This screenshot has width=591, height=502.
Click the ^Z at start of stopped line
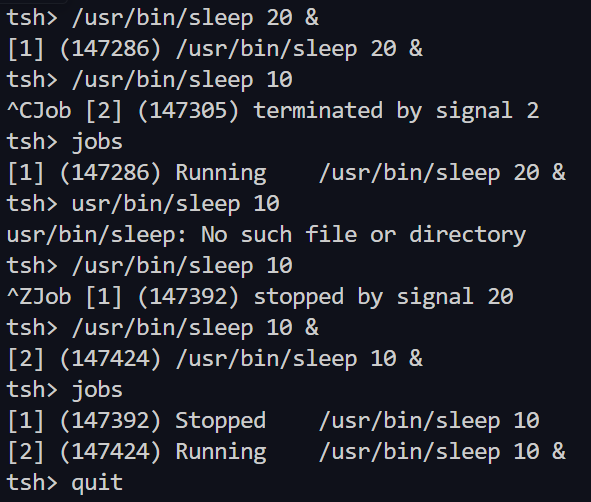pos(19,296)
